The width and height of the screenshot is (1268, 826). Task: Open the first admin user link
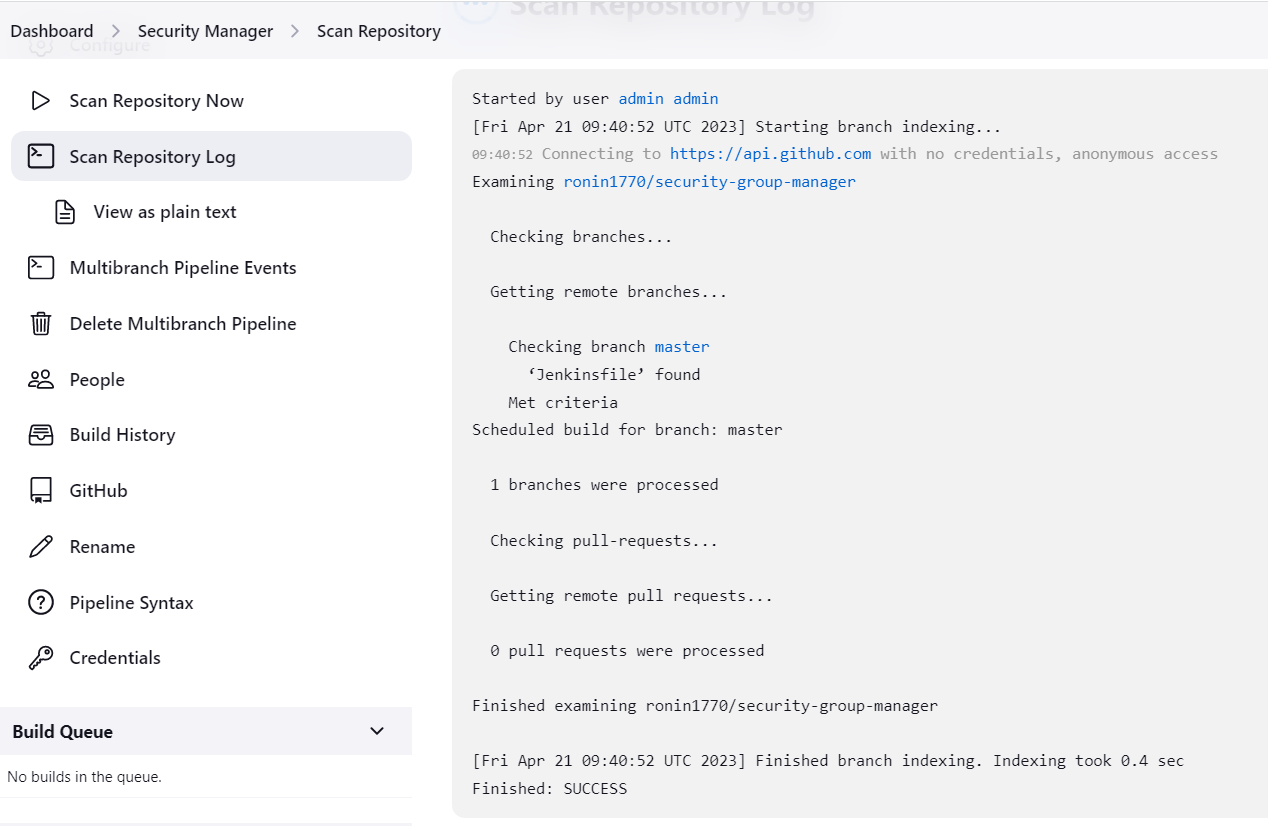641,98
